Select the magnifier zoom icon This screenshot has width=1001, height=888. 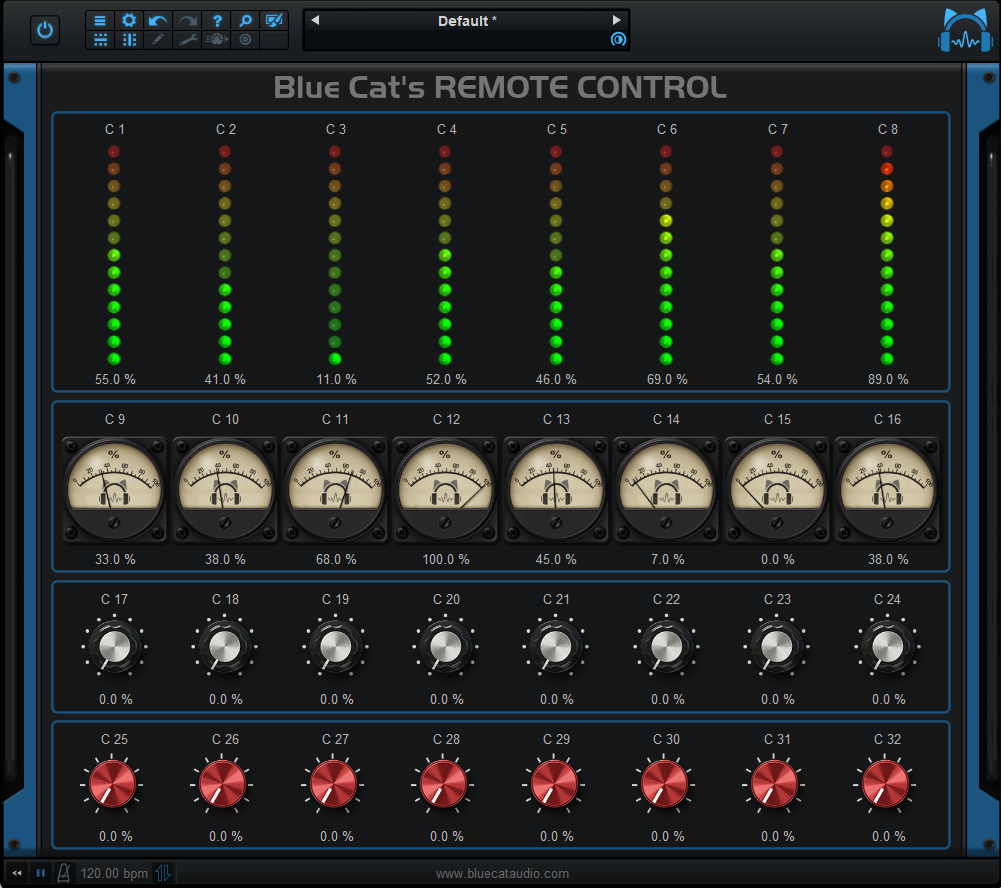tap(245, 20)
